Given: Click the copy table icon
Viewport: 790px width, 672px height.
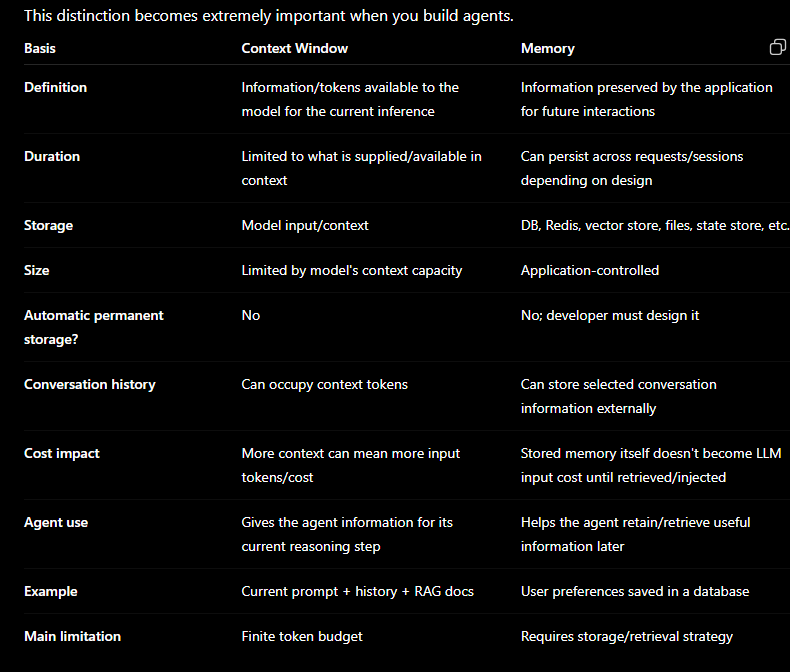Looking at the screenshot, I should [x=777, y=47].
